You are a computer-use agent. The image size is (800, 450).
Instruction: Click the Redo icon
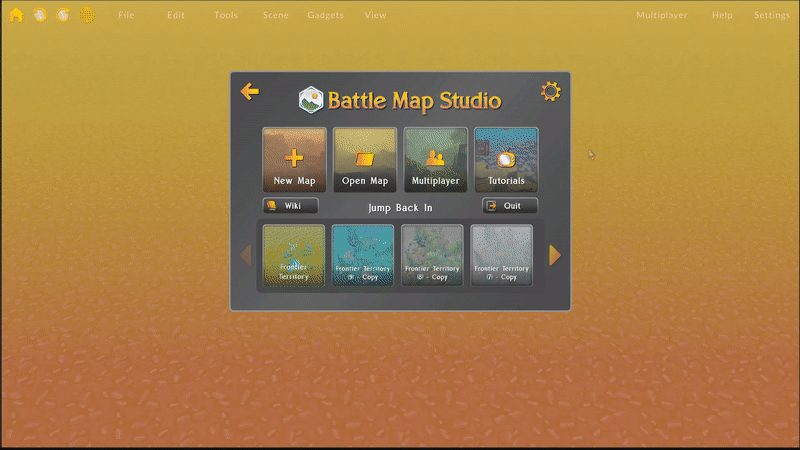[63, 15]
